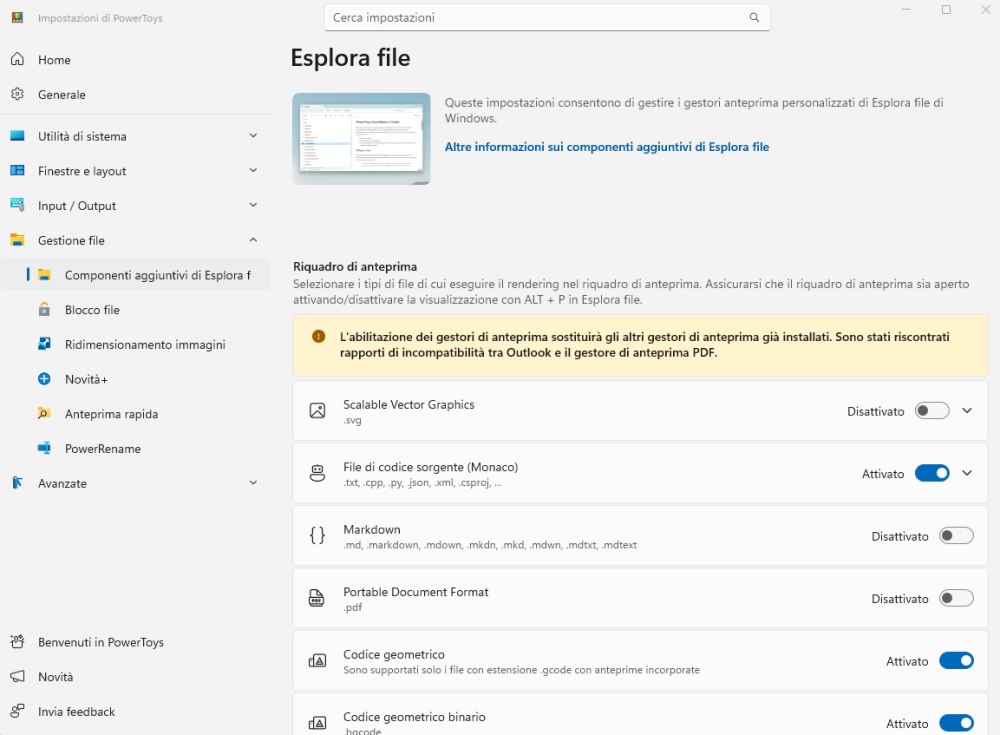This screenshot has height=735, width=1000.
Task: Disable the Codice geometrico toggle
Action: tap(956, 661)
